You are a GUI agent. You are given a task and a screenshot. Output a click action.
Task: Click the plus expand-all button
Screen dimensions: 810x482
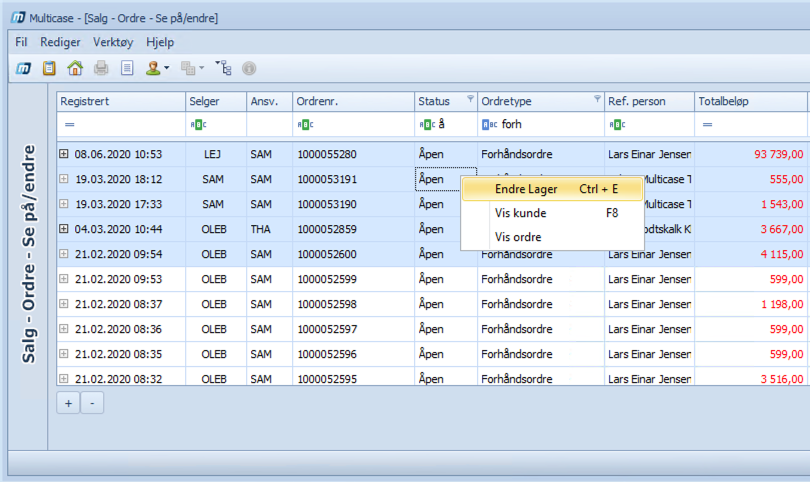(68, 403)
